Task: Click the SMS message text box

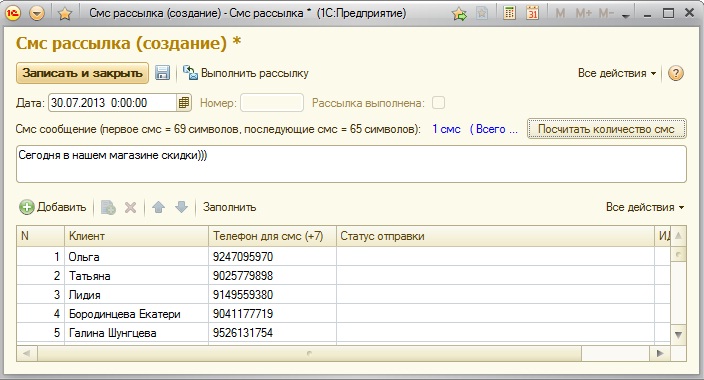Action: click(x=351, y=164)
